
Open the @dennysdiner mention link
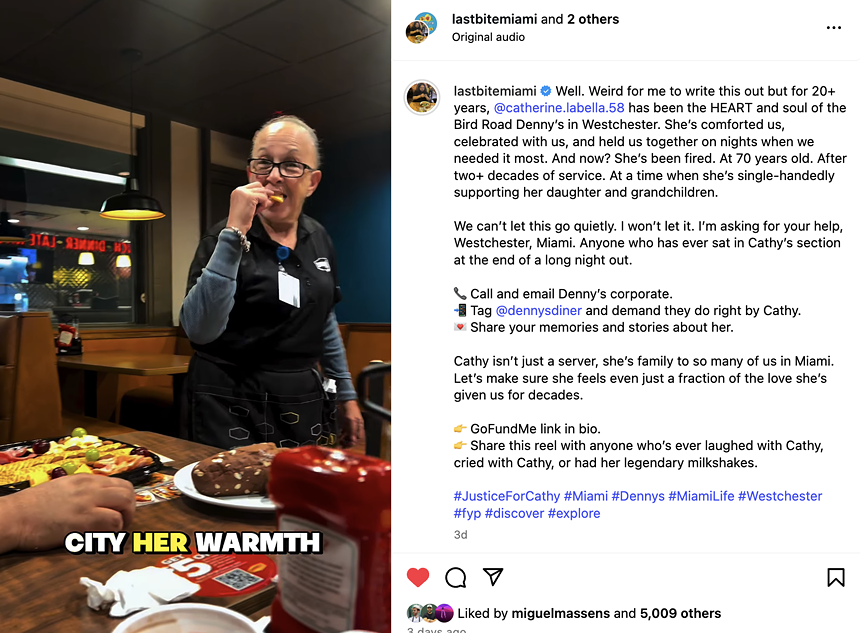coord(539,310)
